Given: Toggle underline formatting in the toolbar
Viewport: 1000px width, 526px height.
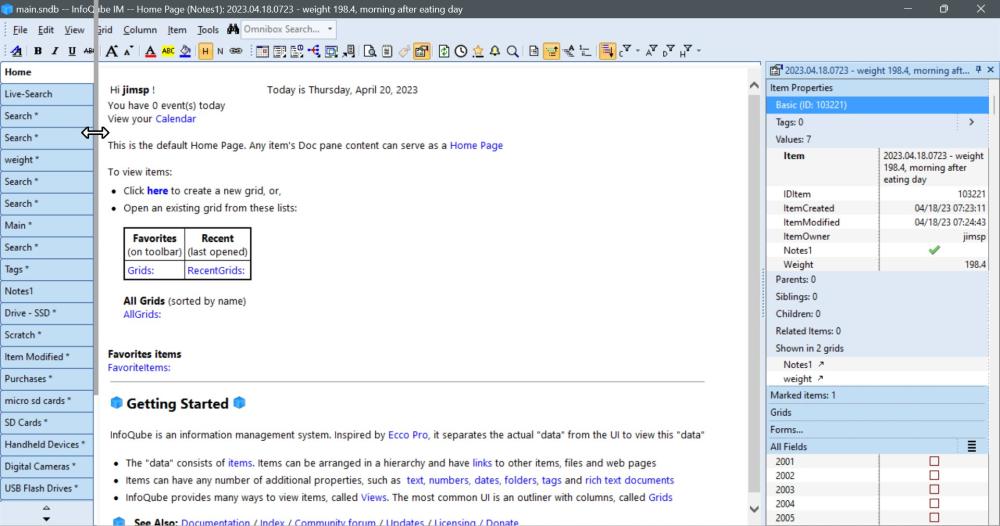Looking at the screenshot, I should 72,51.
